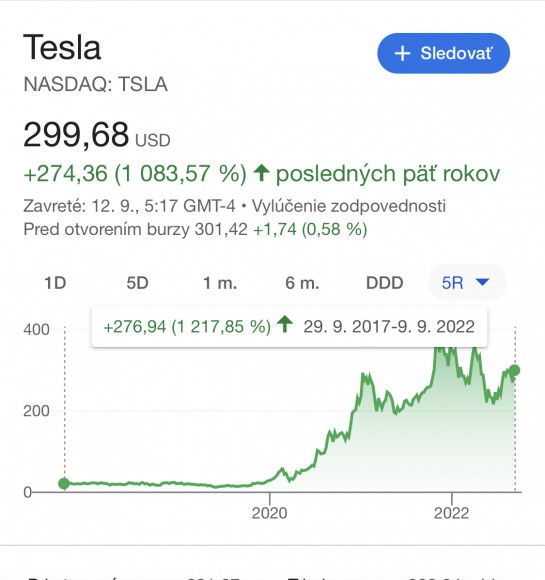
Task: Click the chart tooltip date range
Action: 389,327
